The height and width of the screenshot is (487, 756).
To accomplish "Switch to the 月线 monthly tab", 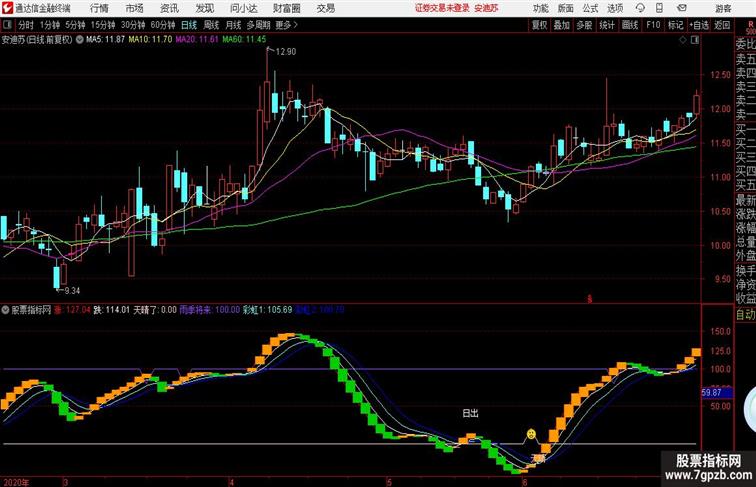I will click(233, 25).
